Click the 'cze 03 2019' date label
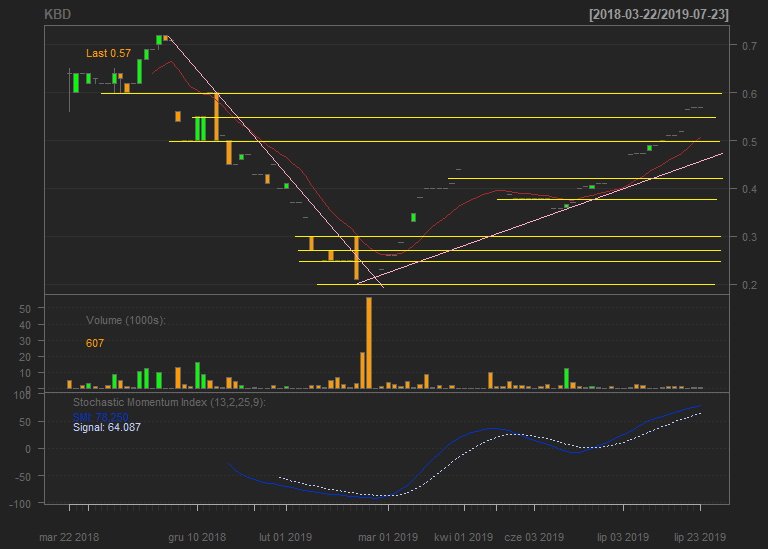This screenshot has height=549, width=768. (x=534, y=537)
